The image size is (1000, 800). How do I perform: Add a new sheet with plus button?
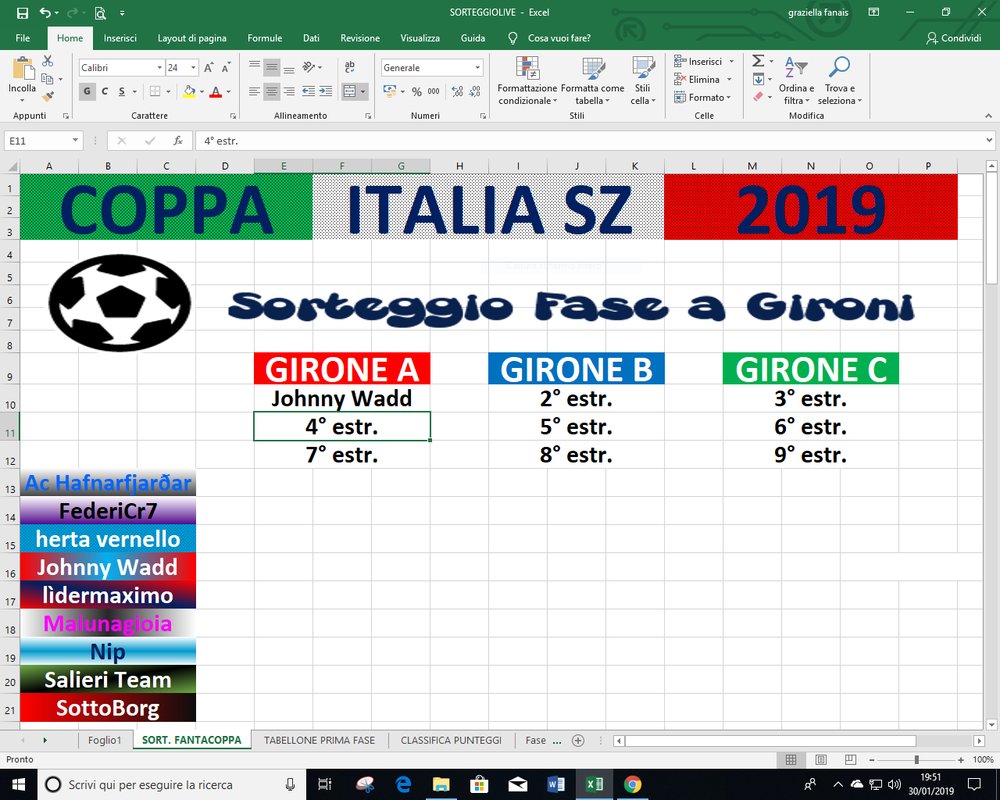pos(578,741)
